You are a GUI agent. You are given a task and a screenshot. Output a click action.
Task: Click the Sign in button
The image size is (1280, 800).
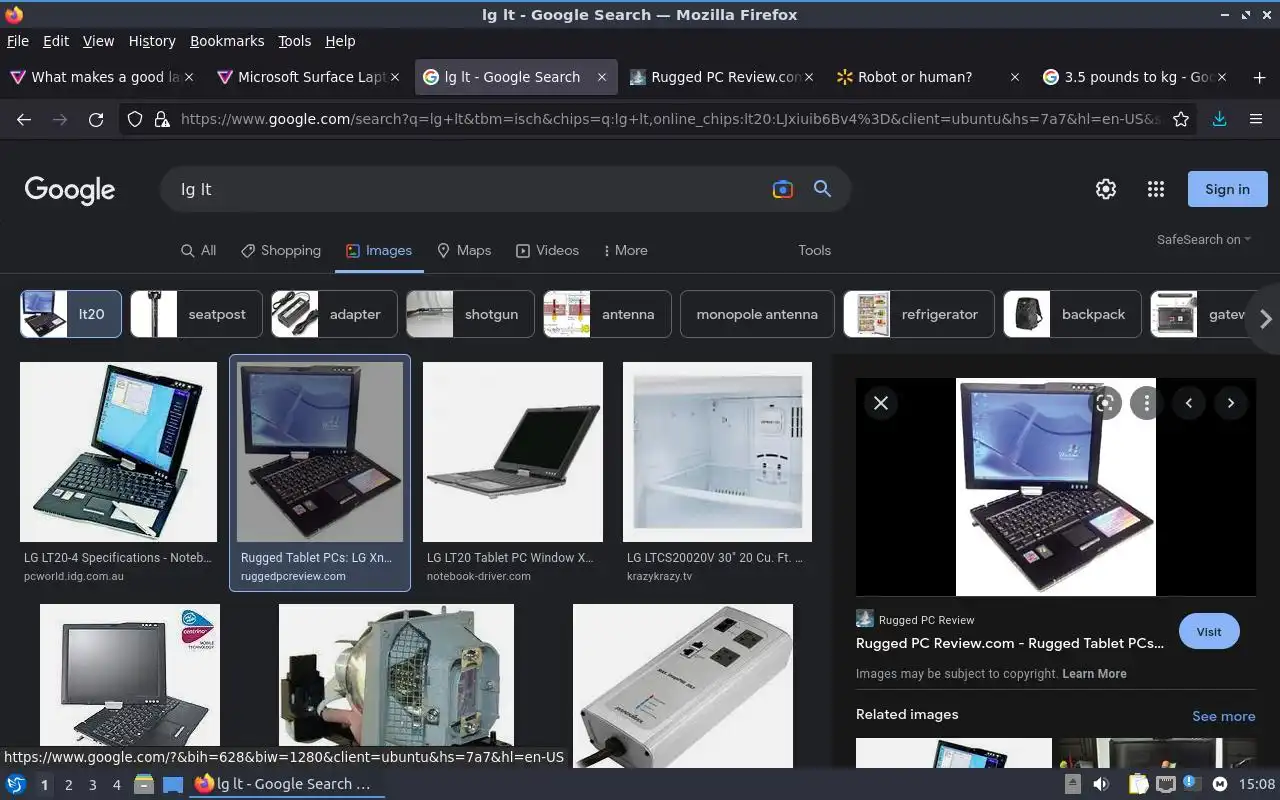(x=1227, y=189)
